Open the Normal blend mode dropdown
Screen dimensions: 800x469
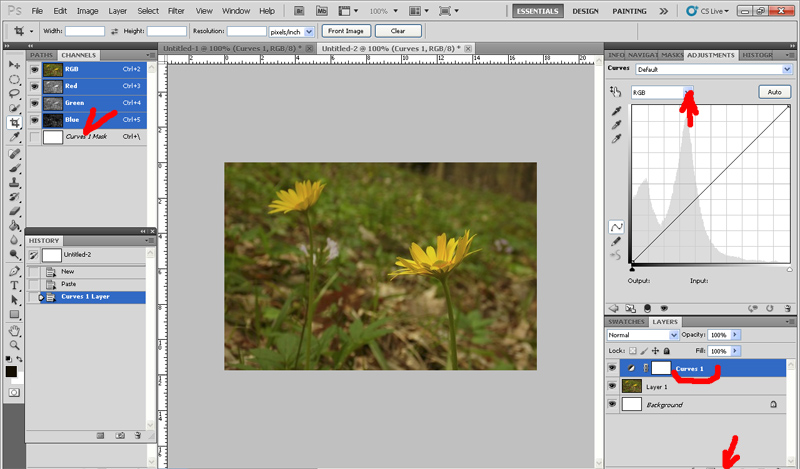pyautogui.click(x=672, y=335)
